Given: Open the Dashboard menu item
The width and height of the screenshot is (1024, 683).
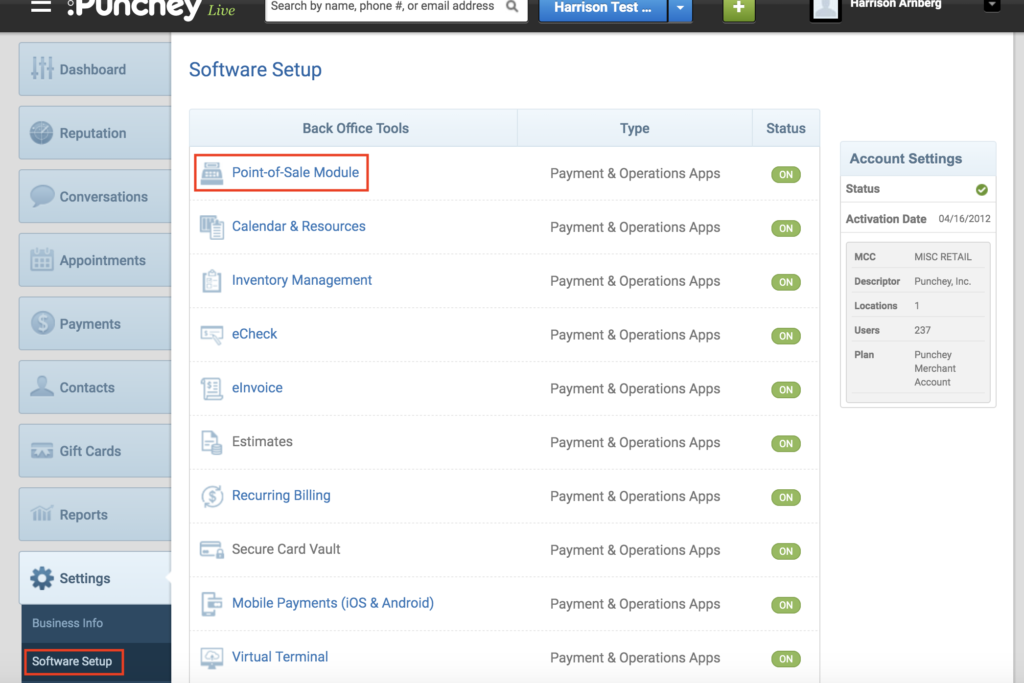Looking at the screenshot, I should (95, 69).
